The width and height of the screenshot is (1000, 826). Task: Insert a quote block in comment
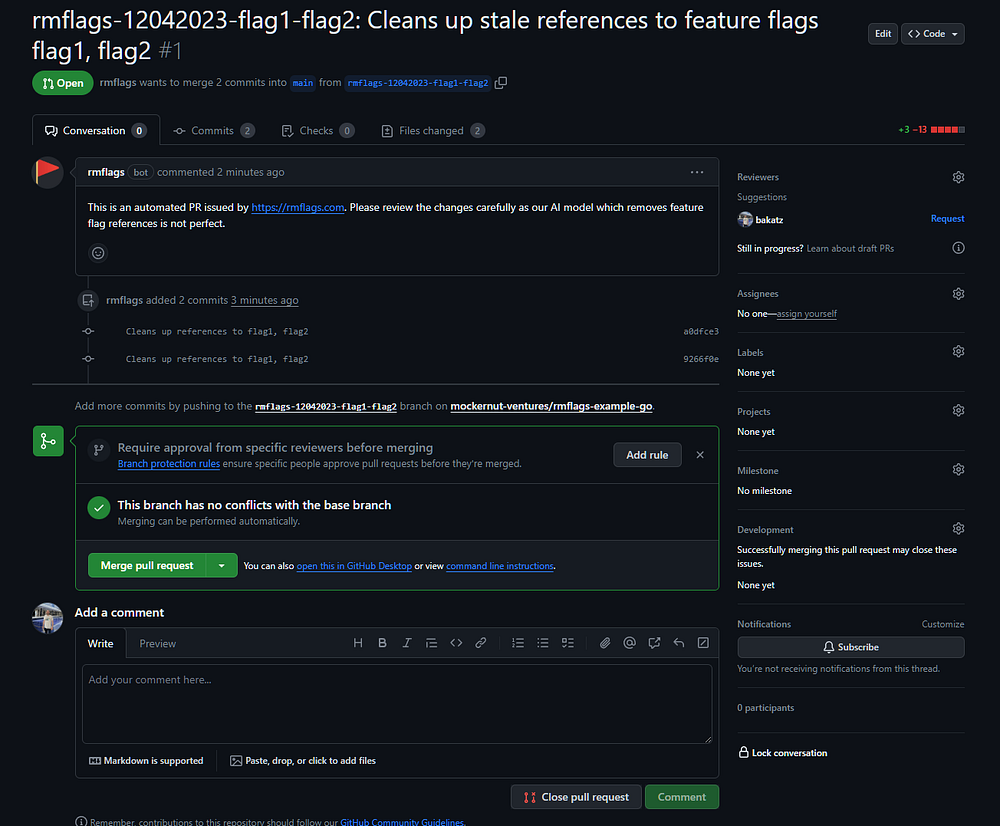tap(431, 643)
